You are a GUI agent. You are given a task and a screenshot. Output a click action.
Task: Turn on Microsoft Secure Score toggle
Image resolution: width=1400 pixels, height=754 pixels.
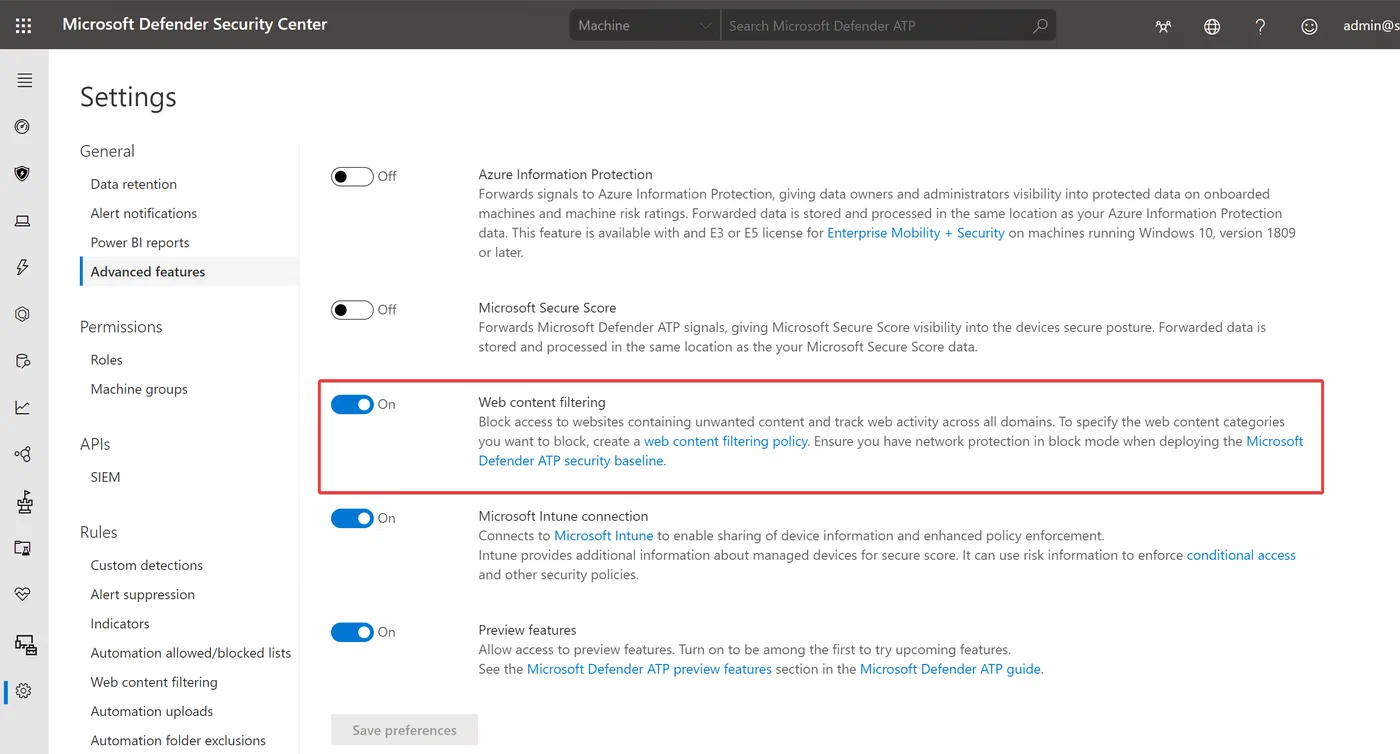[x=352, y=310]
